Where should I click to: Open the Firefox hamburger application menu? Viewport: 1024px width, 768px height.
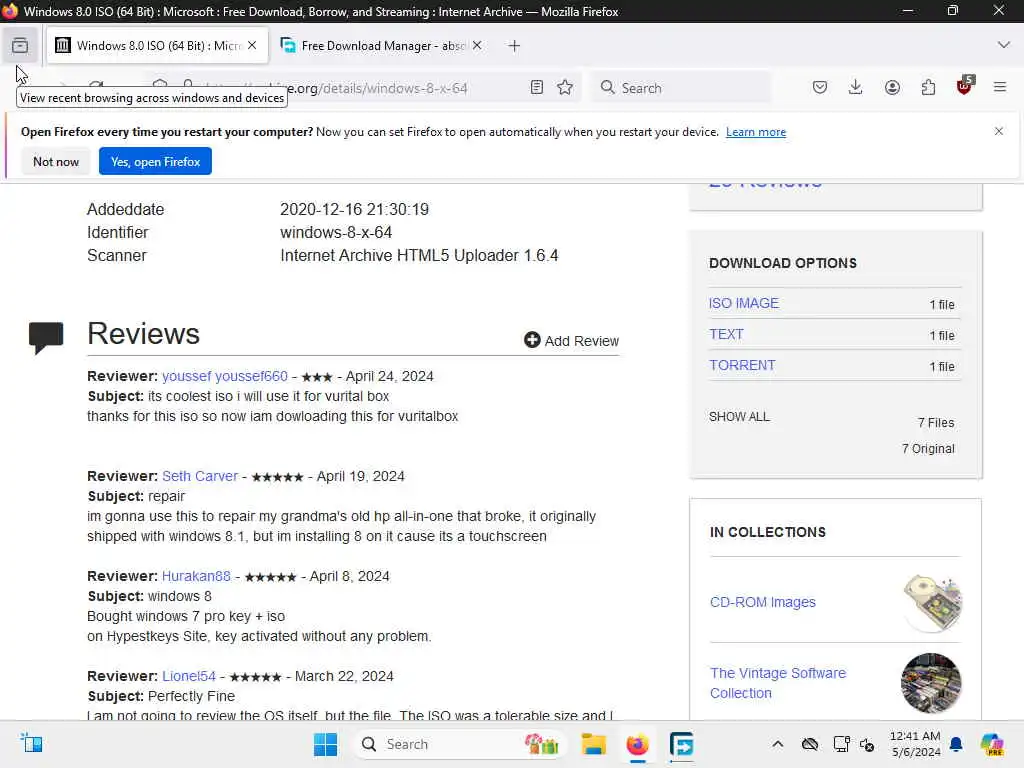coord(999,87)
